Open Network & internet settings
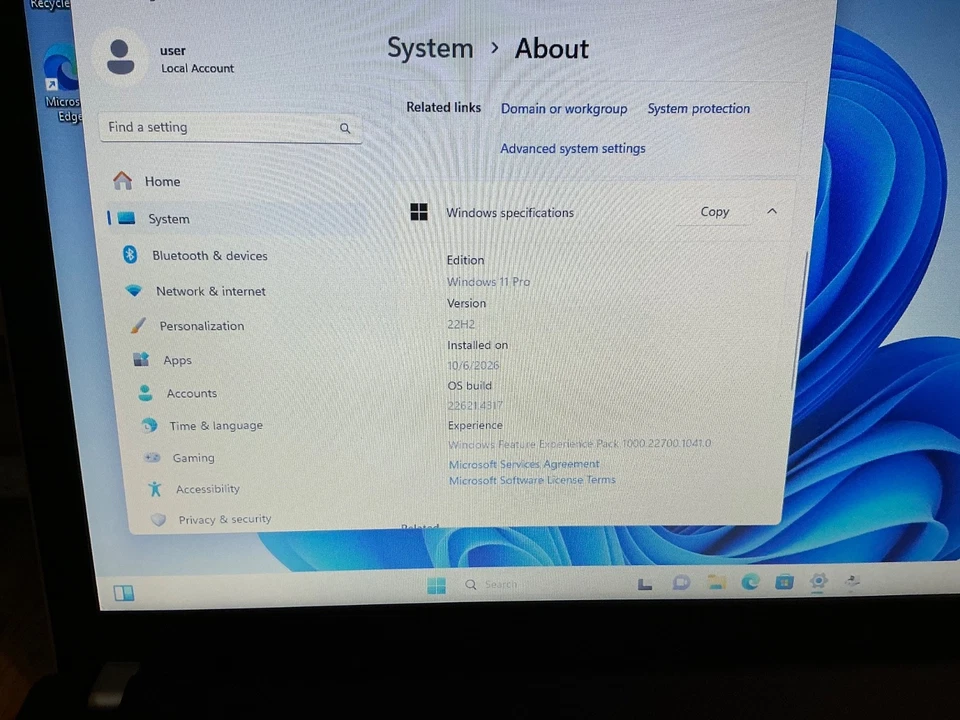This screenshot has height=720, width=960. point(211,291)
